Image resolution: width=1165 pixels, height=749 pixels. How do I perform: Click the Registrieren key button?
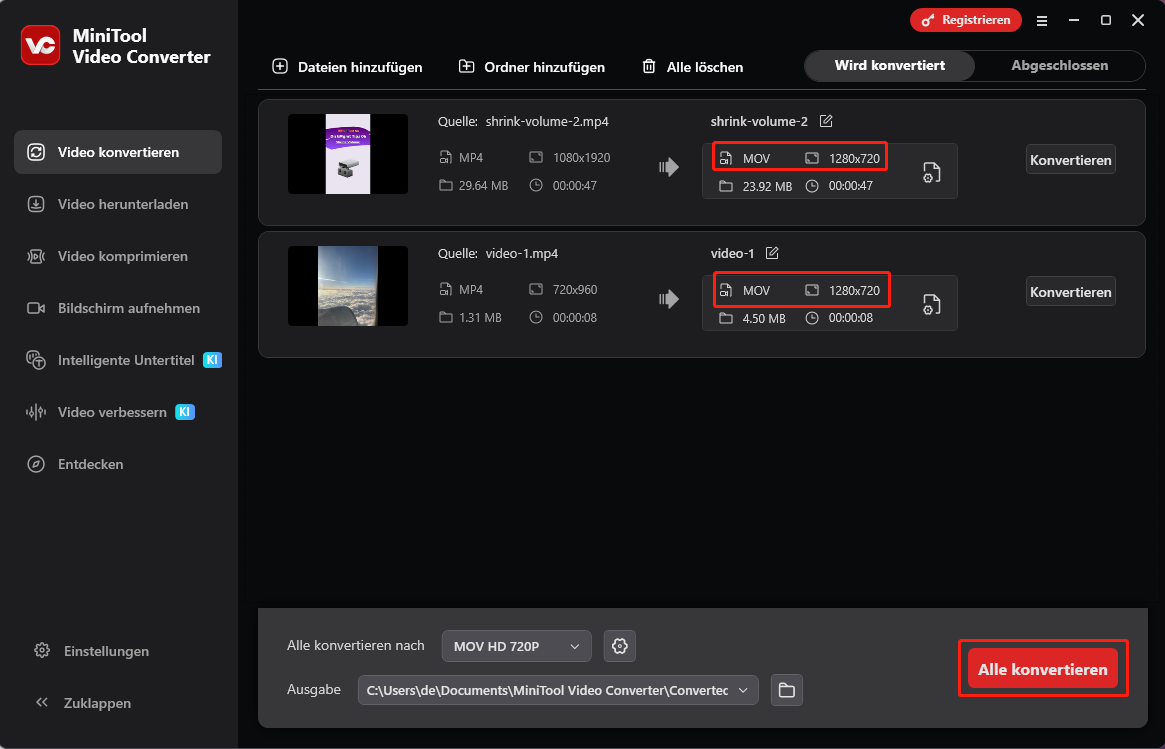coord(965,20)
